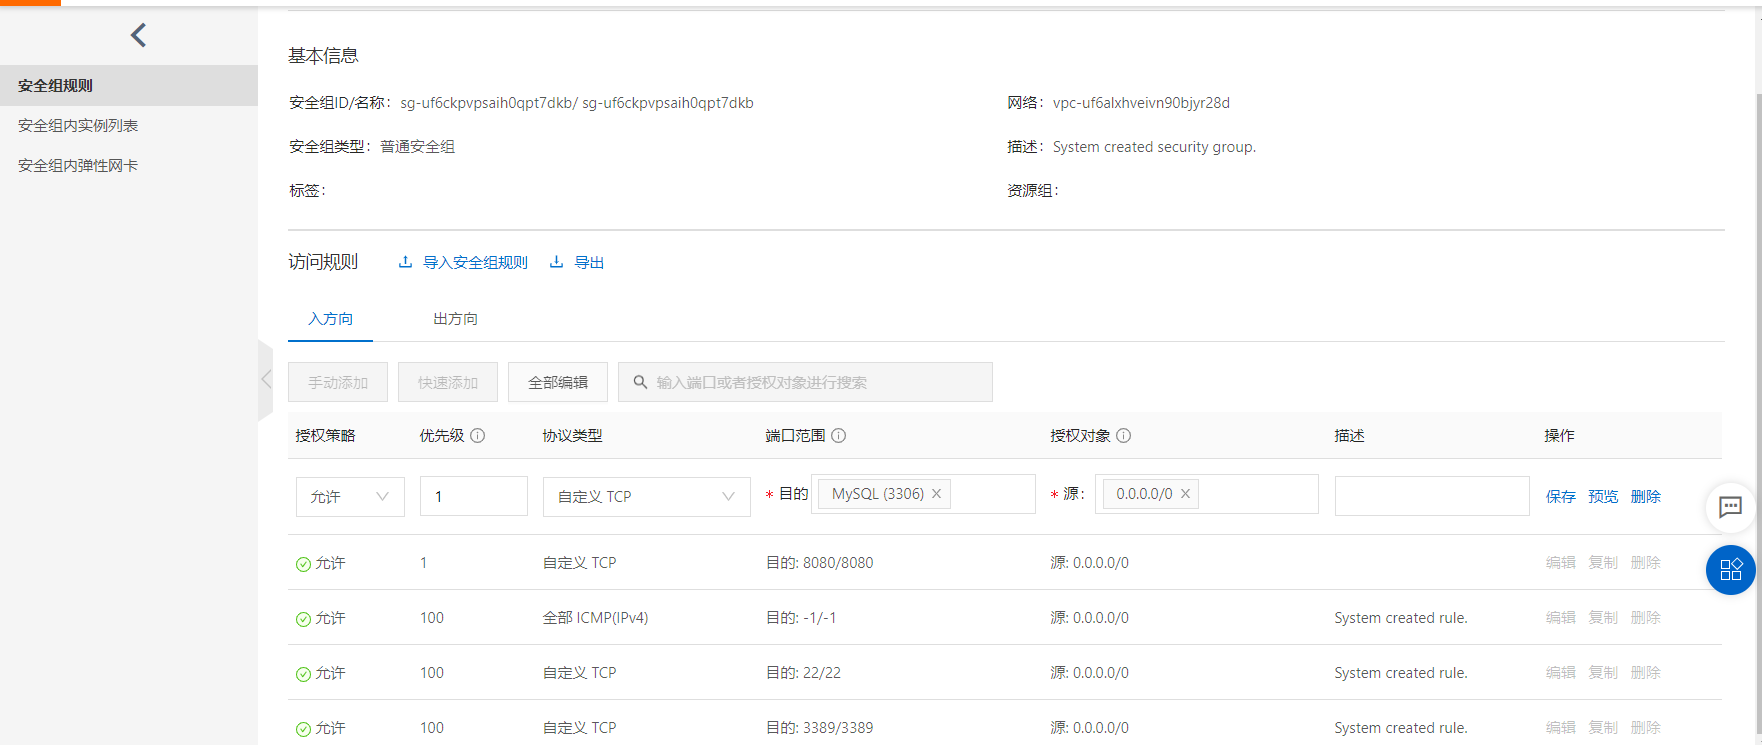Click the allow check icon on 3389/3389 row
The height and width of the screenshot is (745, 1762).
point(303,729)
